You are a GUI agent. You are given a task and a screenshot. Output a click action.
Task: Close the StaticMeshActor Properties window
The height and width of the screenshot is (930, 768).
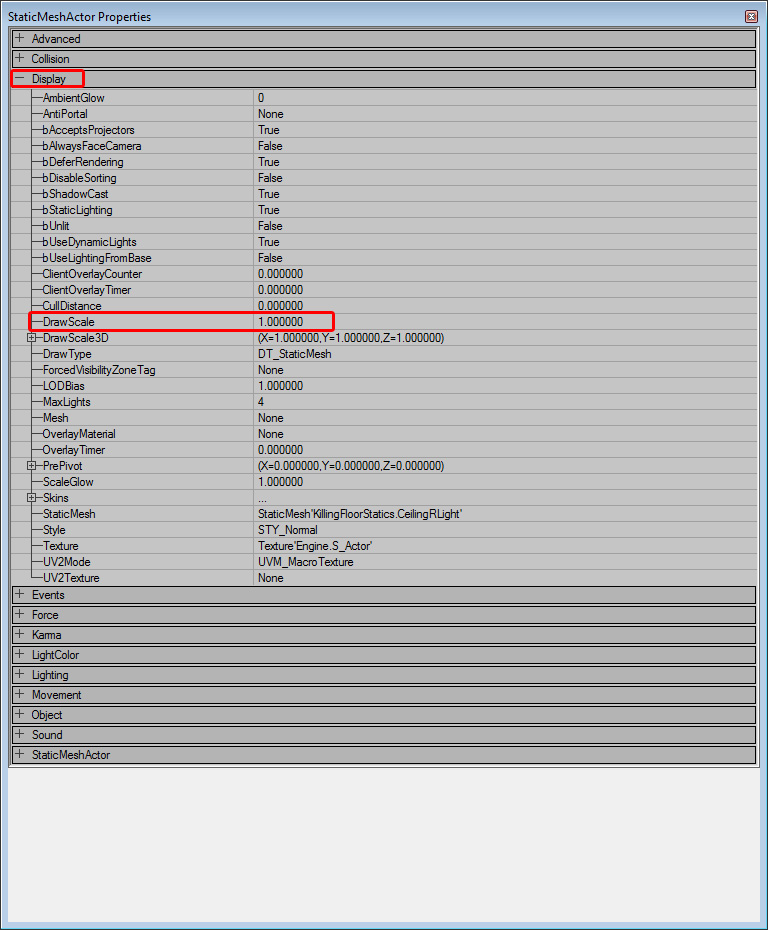751,17
